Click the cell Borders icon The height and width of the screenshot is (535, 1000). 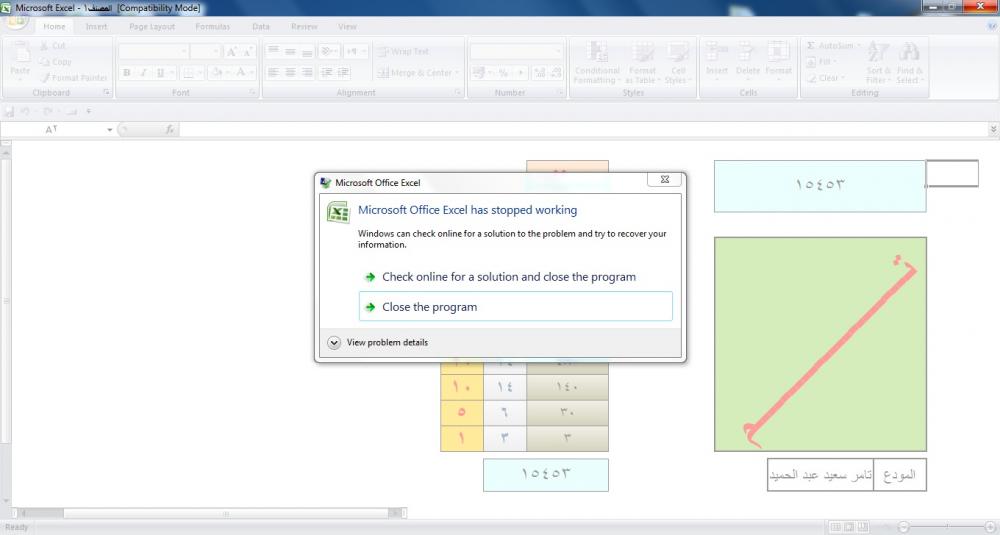189,73
